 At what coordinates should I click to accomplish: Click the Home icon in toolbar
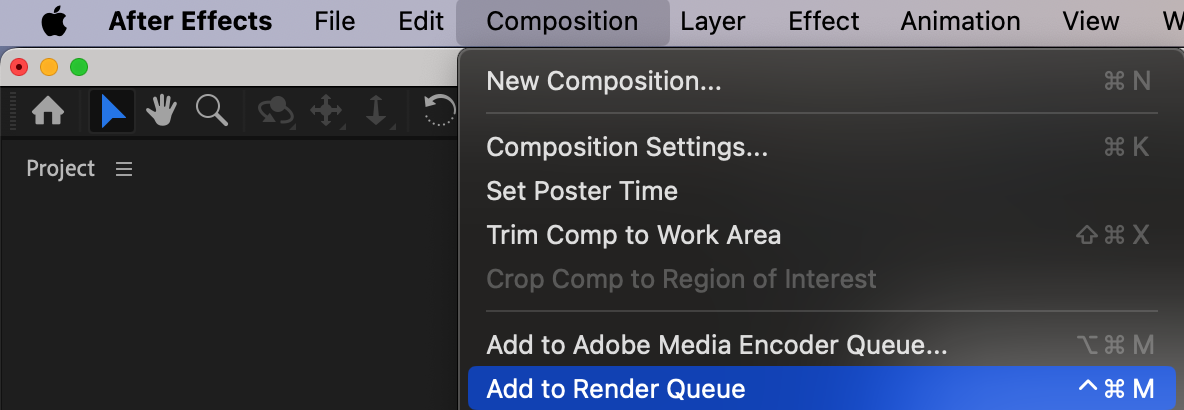tap(48, 111)
